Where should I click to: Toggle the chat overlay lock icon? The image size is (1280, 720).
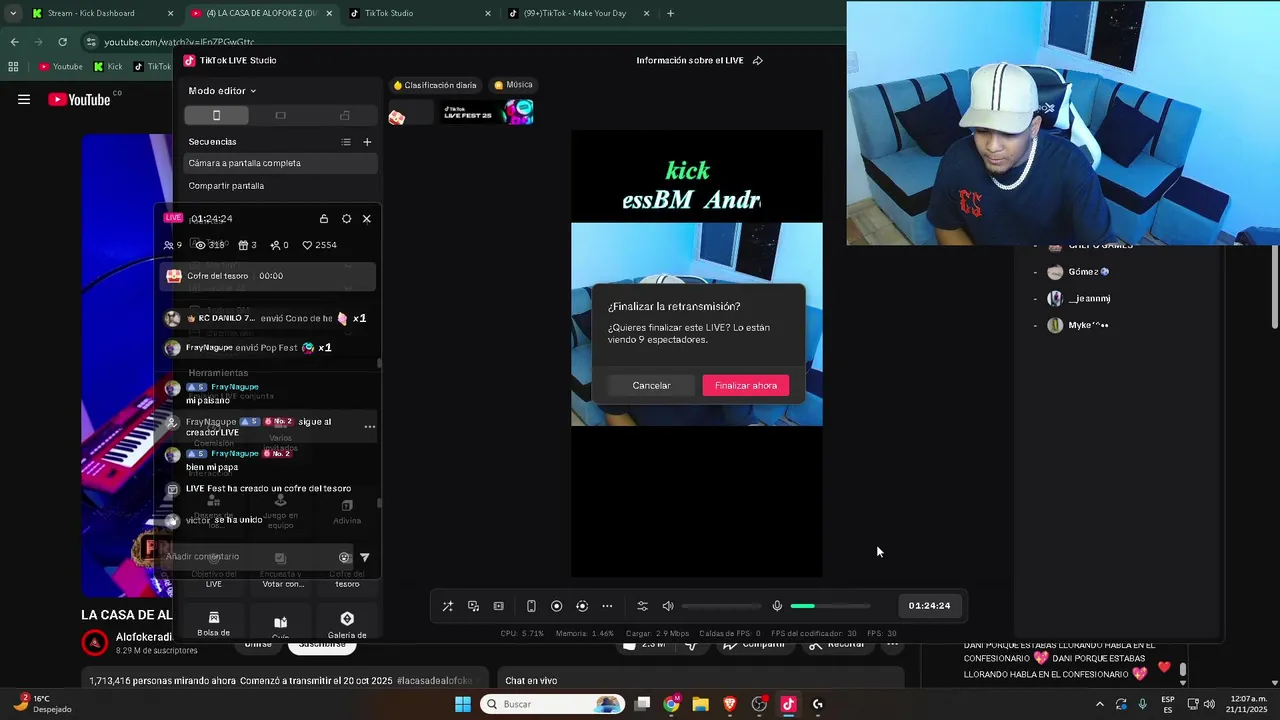tap(323, 219)
